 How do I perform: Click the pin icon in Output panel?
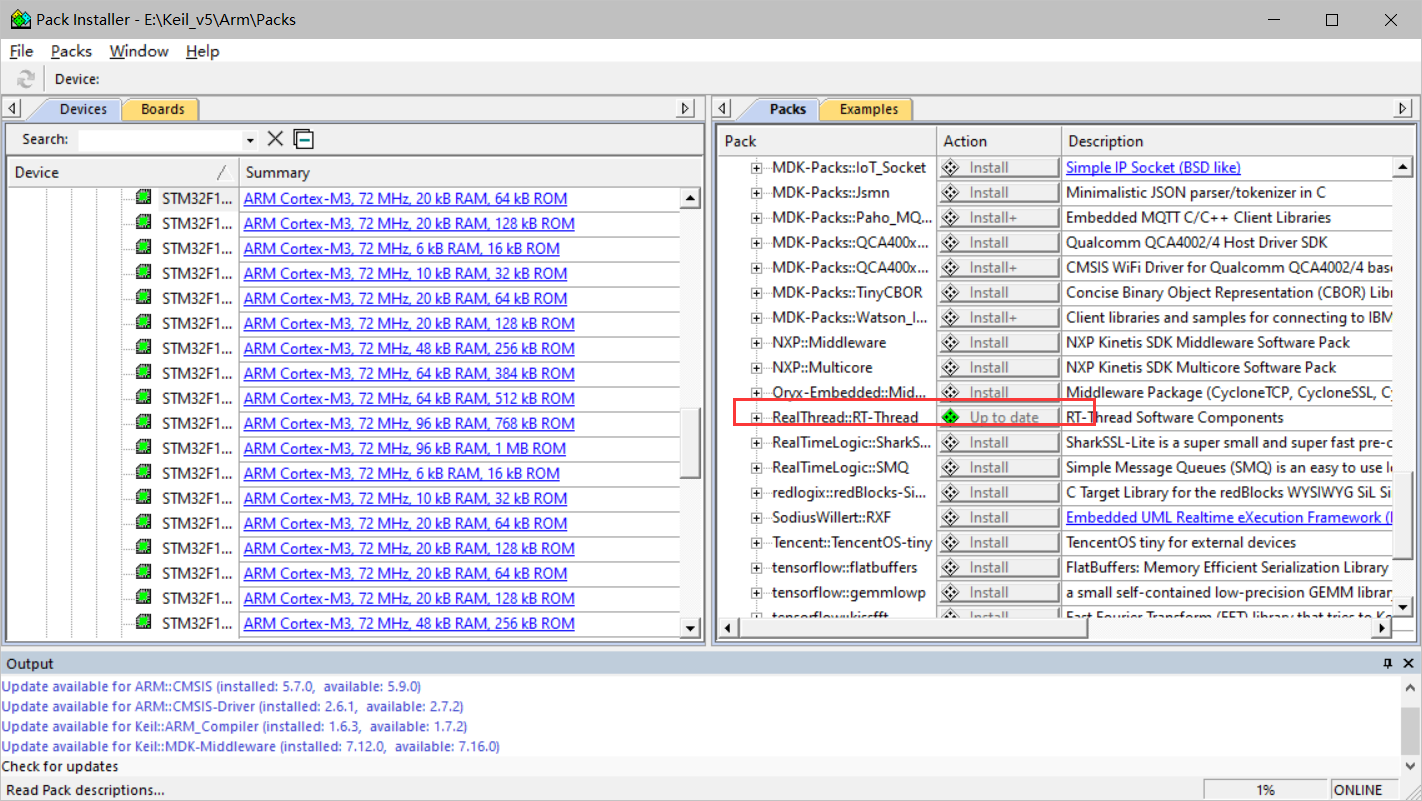coord(1387,663)
